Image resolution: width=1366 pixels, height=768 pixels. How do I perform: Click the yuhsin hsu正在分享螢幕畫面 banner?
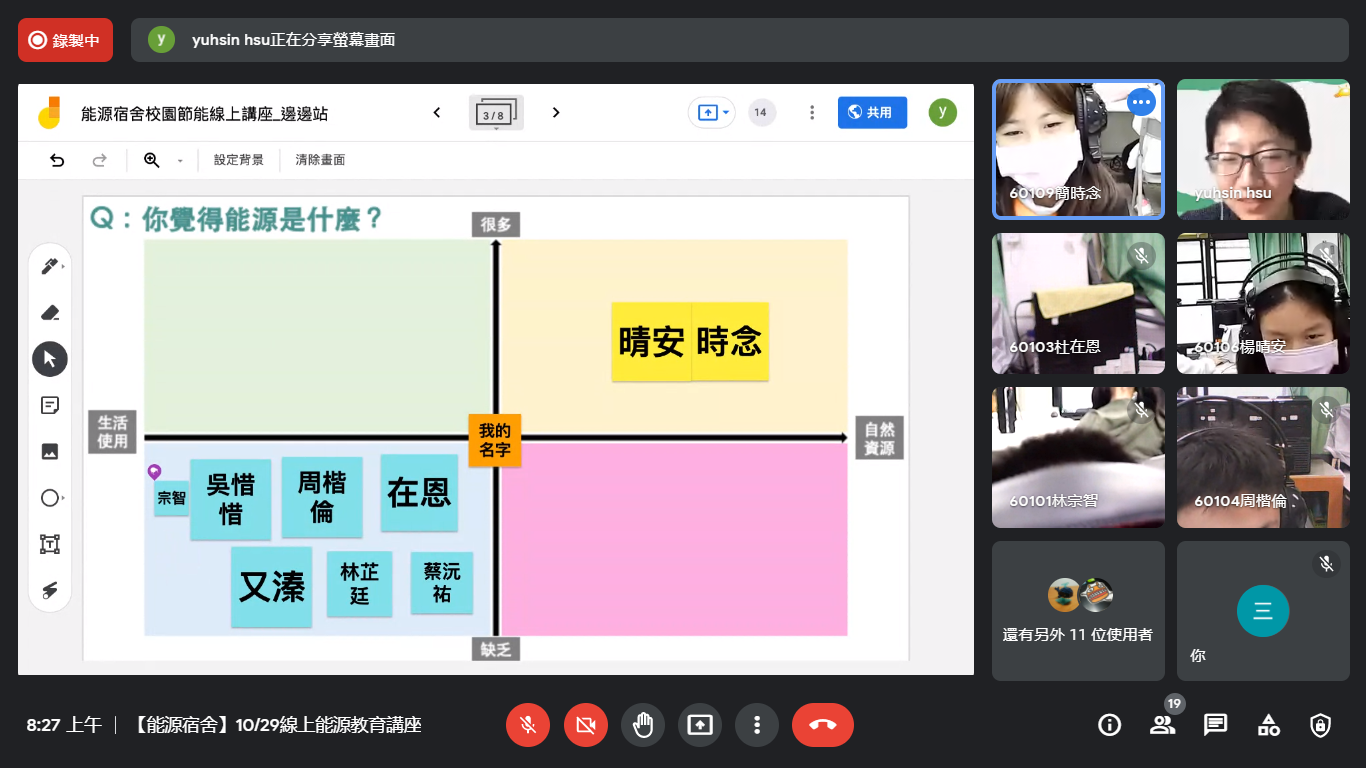click(x=740, y=40)
